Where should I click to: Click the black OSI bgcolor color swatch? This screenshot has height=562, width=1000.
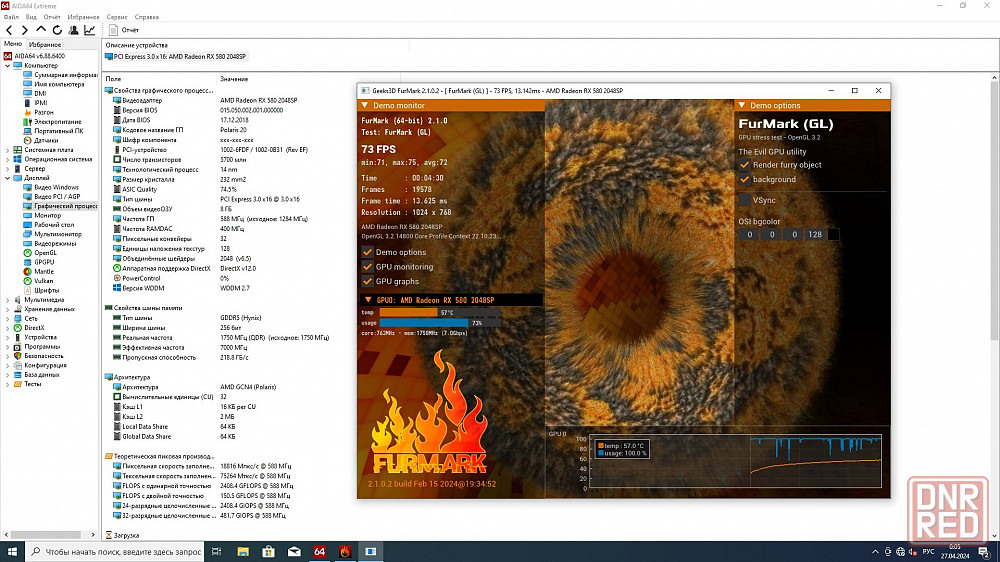coord(833,235)
